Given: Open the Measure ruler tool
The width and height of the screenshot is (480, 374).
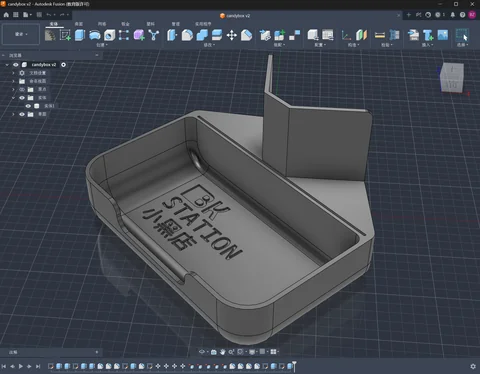Looking at the screenshot, I should pos(380,35).
